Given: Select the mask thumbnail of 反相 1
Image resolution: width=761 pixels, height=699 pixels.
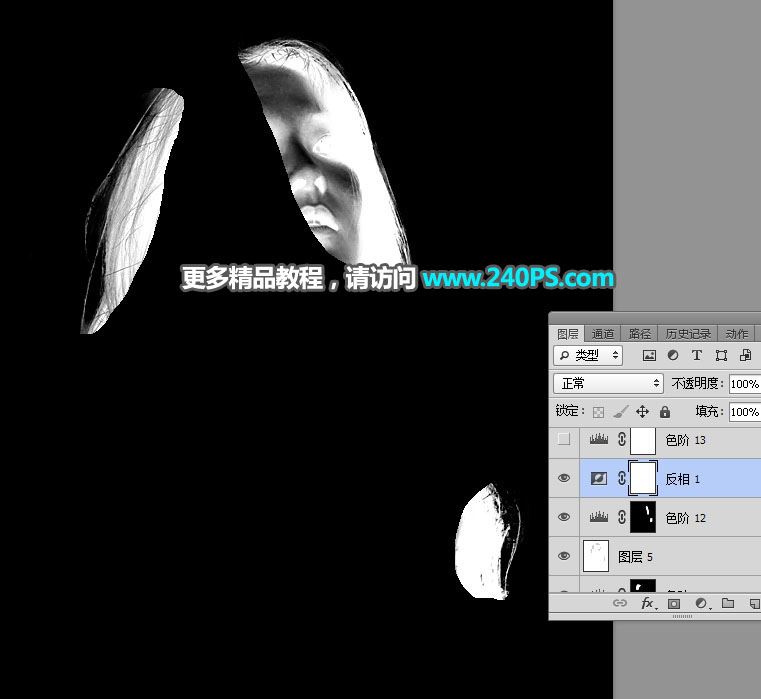Looking at the screenshot, I should tap(643, 478).
